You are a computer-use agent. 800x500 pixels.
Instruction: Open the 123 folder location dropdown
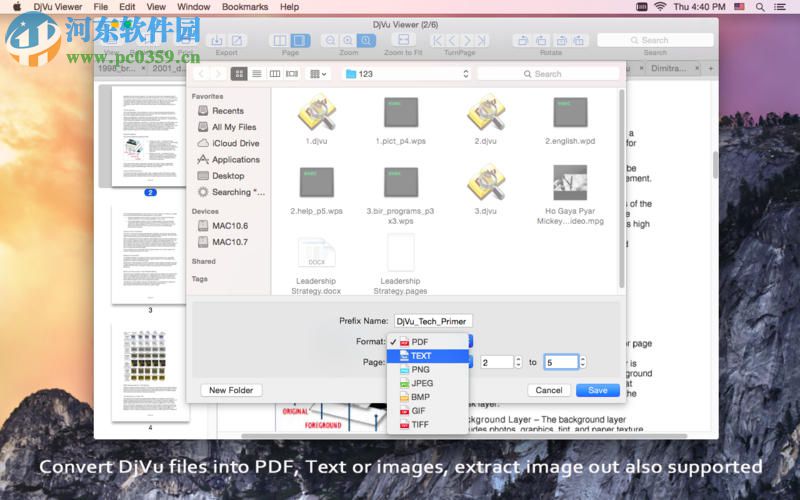[x=407, y=74]
